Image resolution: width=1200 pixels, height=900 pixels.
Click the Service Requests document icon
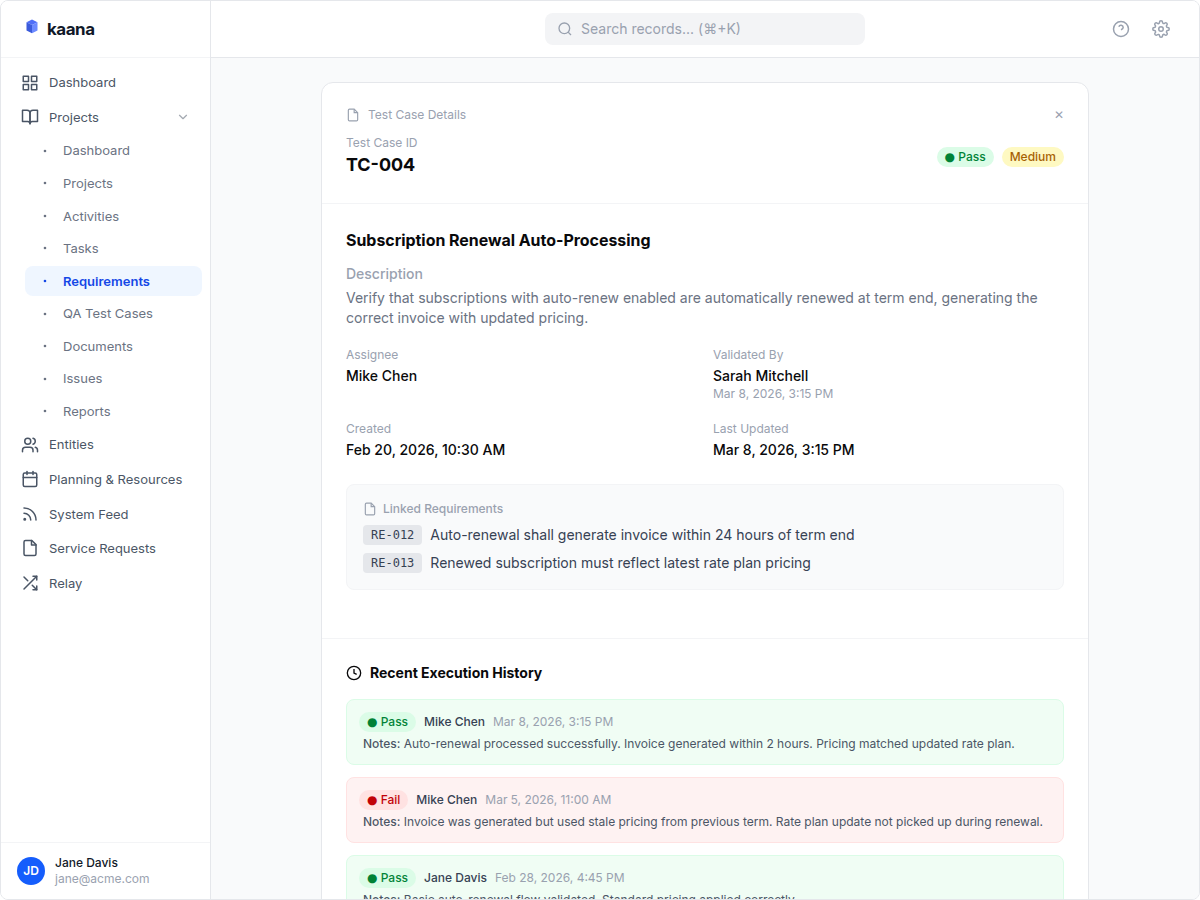pyautogui.click(x=31, y=548)
